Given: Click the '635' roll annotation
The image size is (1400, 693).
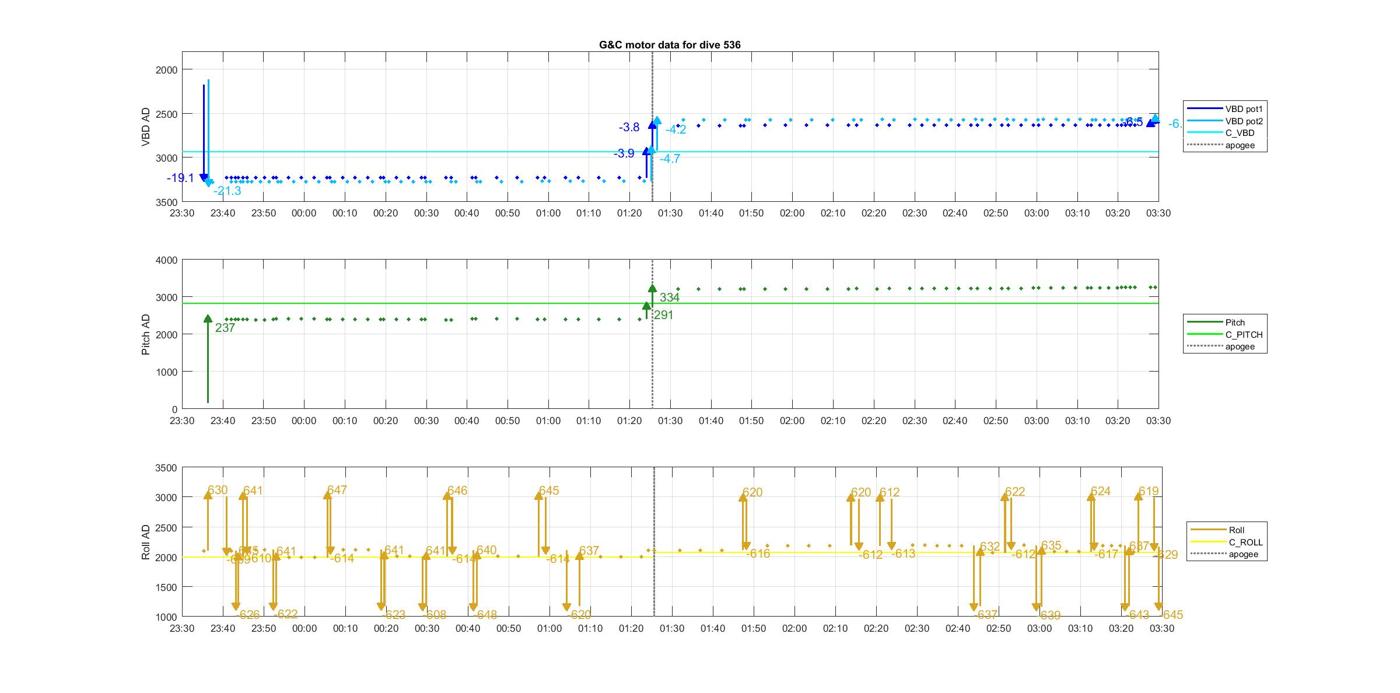Looking at the screenshot, I should [x=1051, y=545].
